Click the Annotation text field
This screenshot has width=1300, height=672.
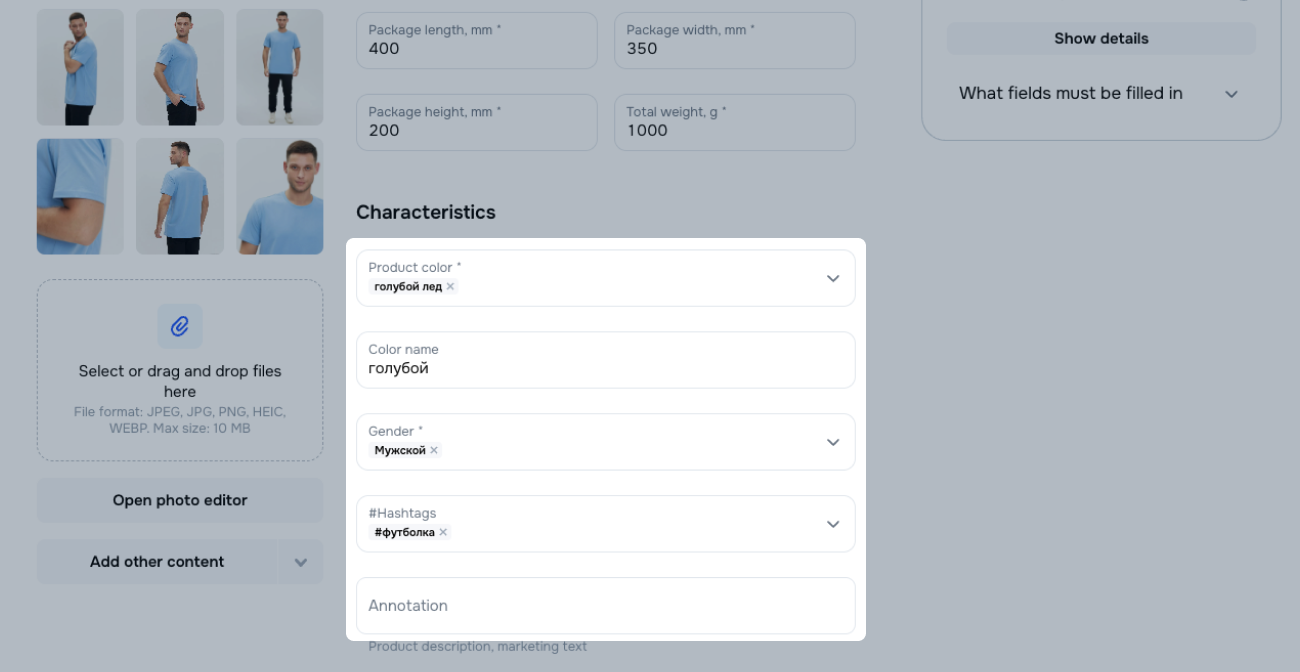point(605,606)
